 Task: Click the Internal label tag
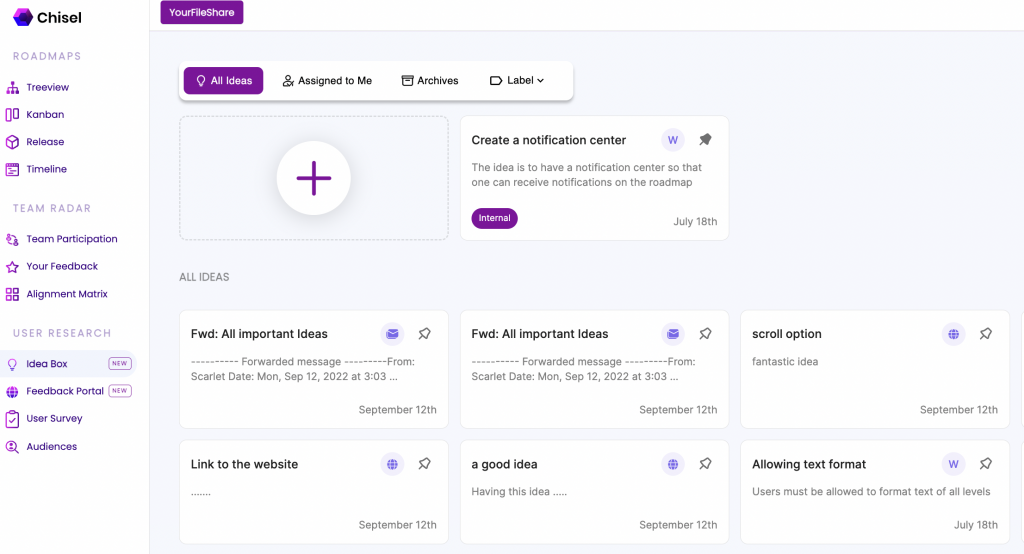coord(494,218)
